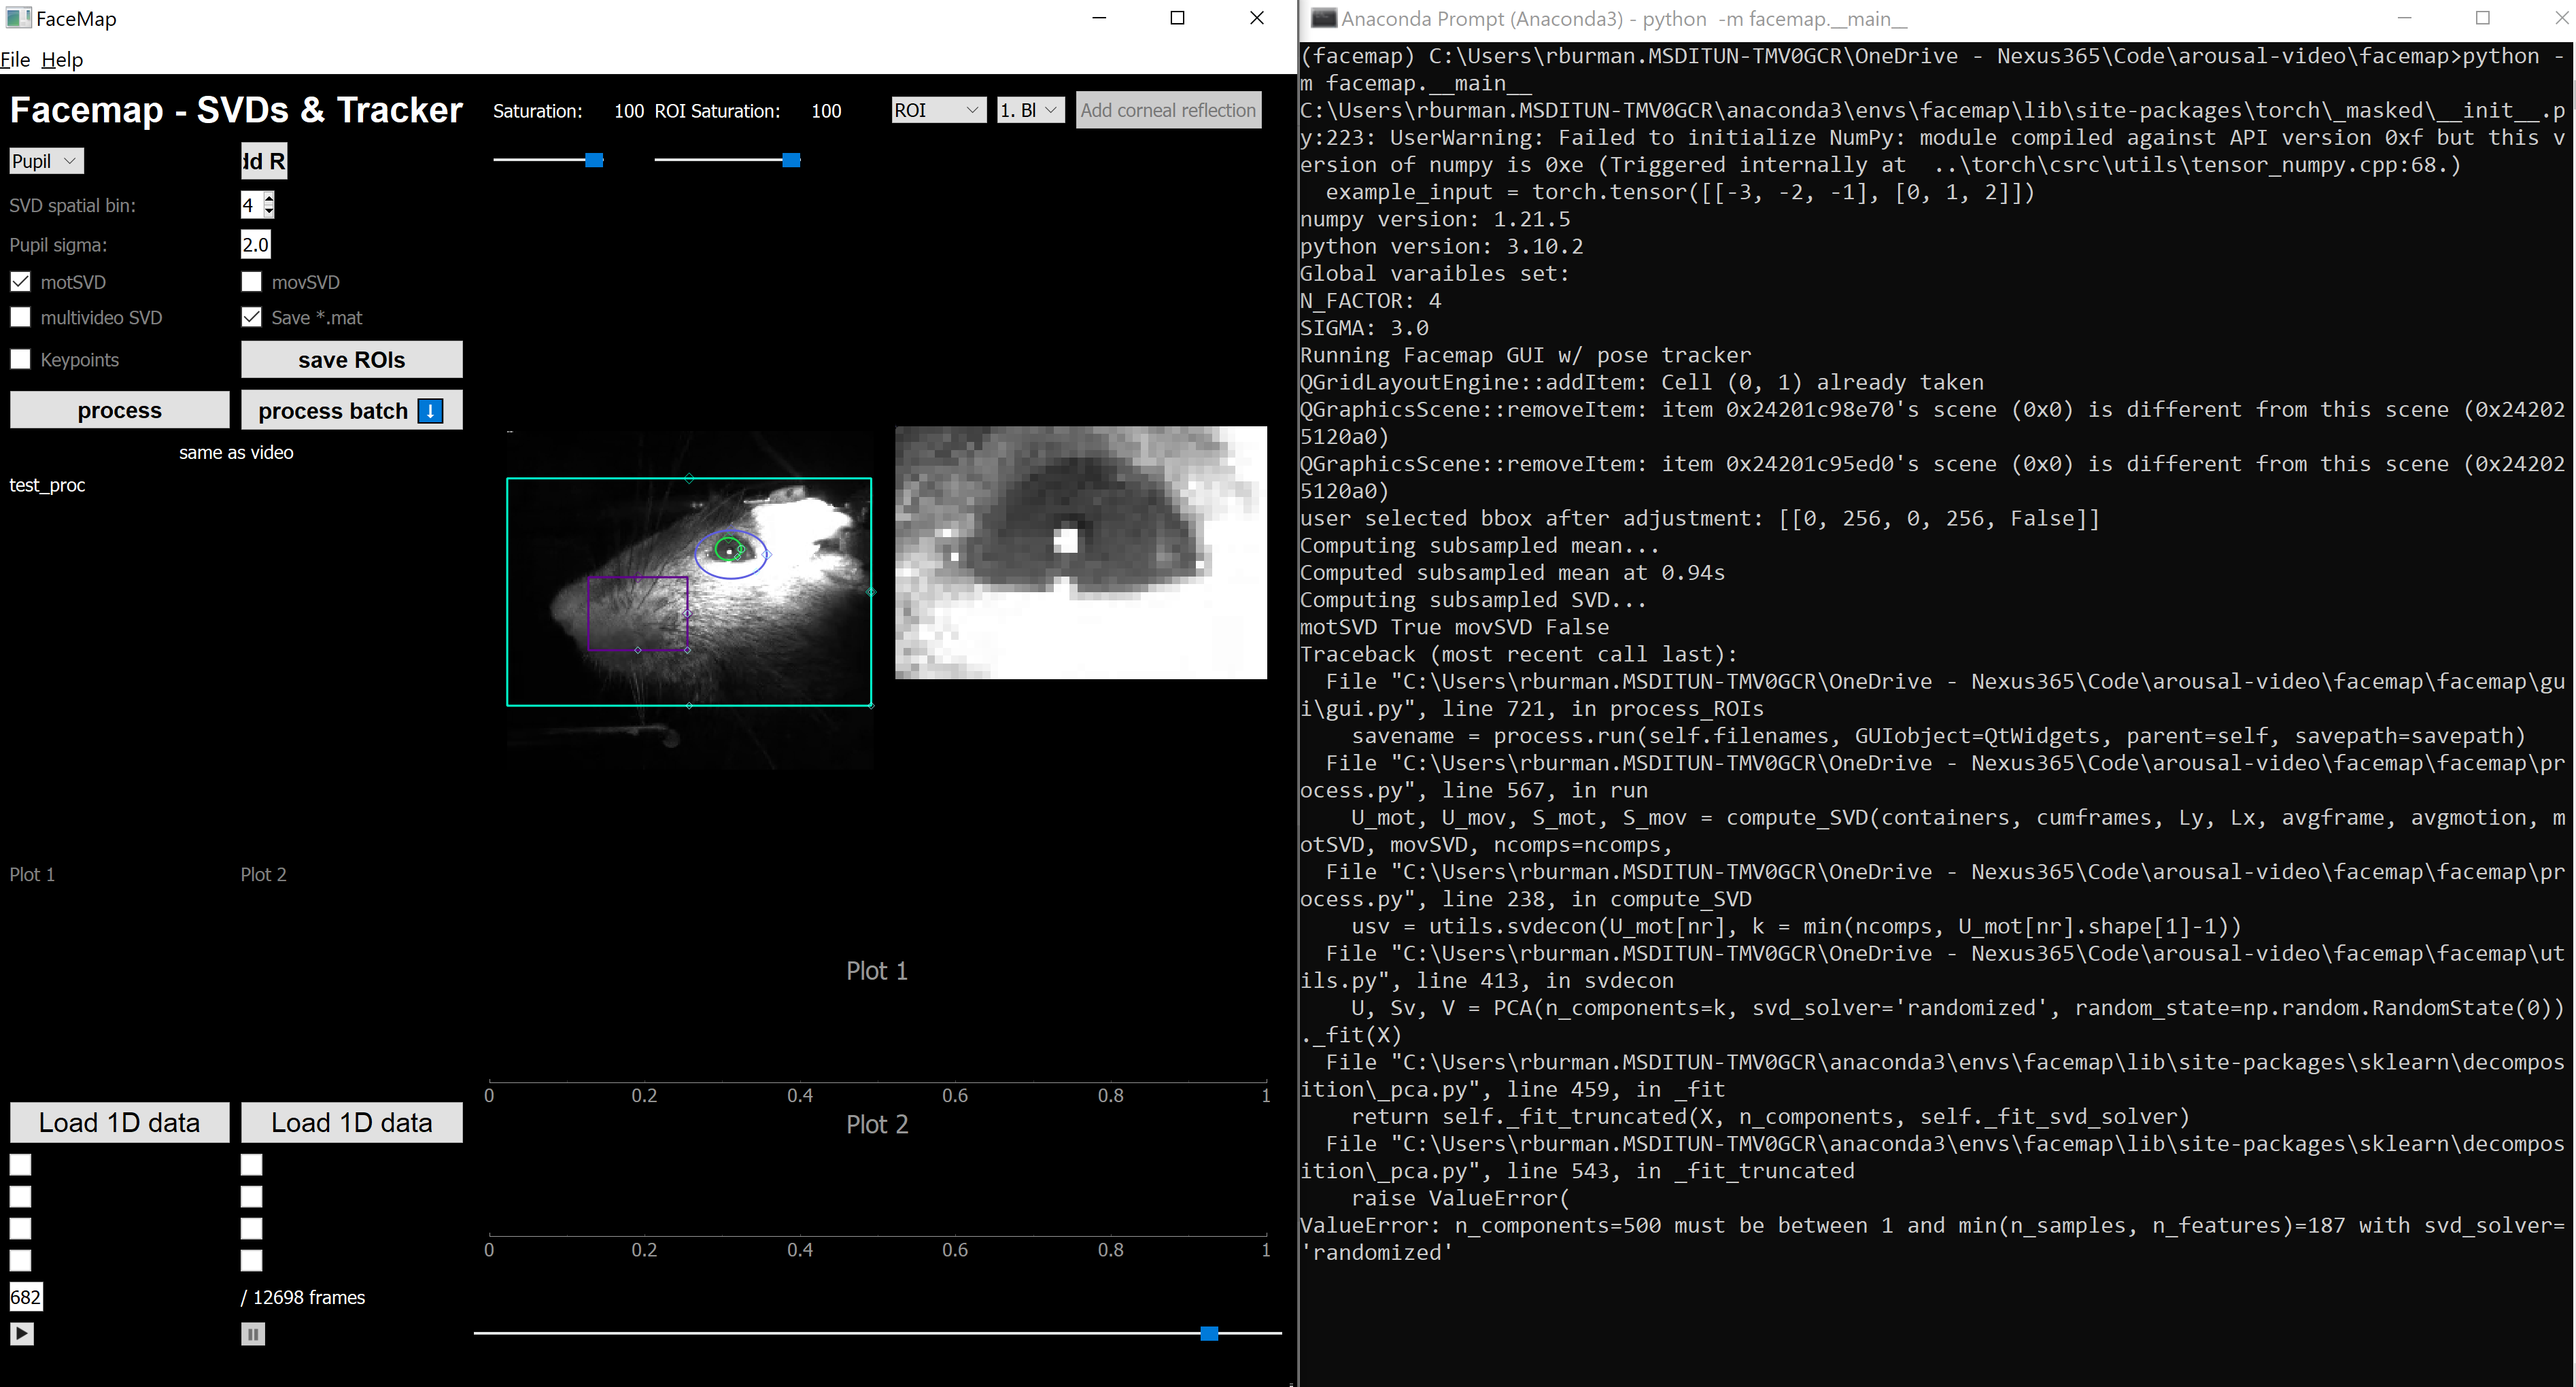Enable the movSVD checkbox

(251, 281)
